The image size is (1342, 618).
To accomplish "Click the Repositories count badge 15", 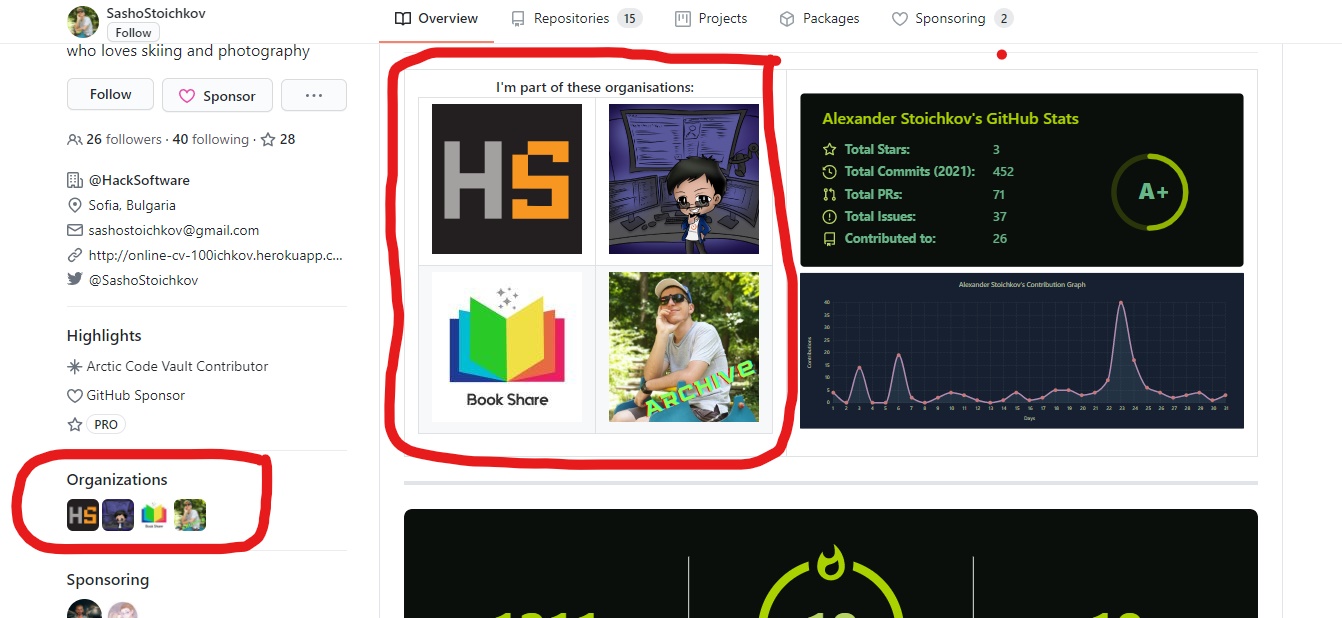I will 630,19.
